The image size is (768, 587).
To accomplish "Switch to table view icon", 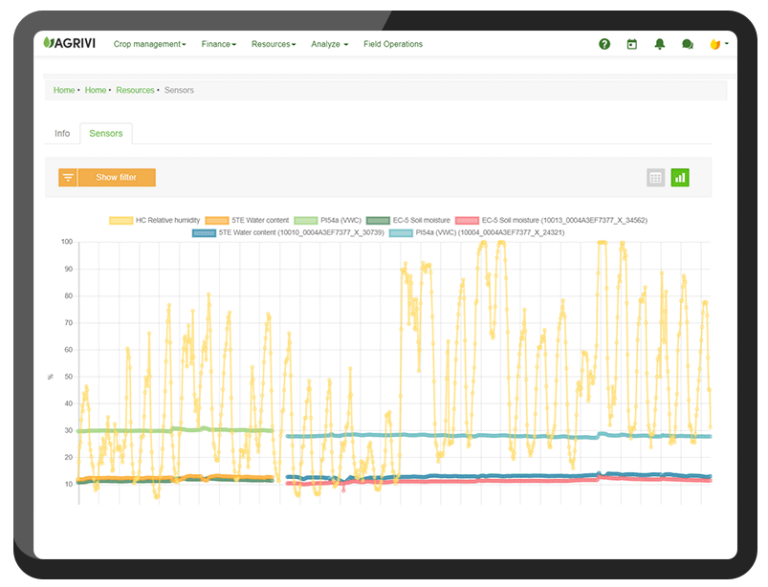I will point(655,177).
